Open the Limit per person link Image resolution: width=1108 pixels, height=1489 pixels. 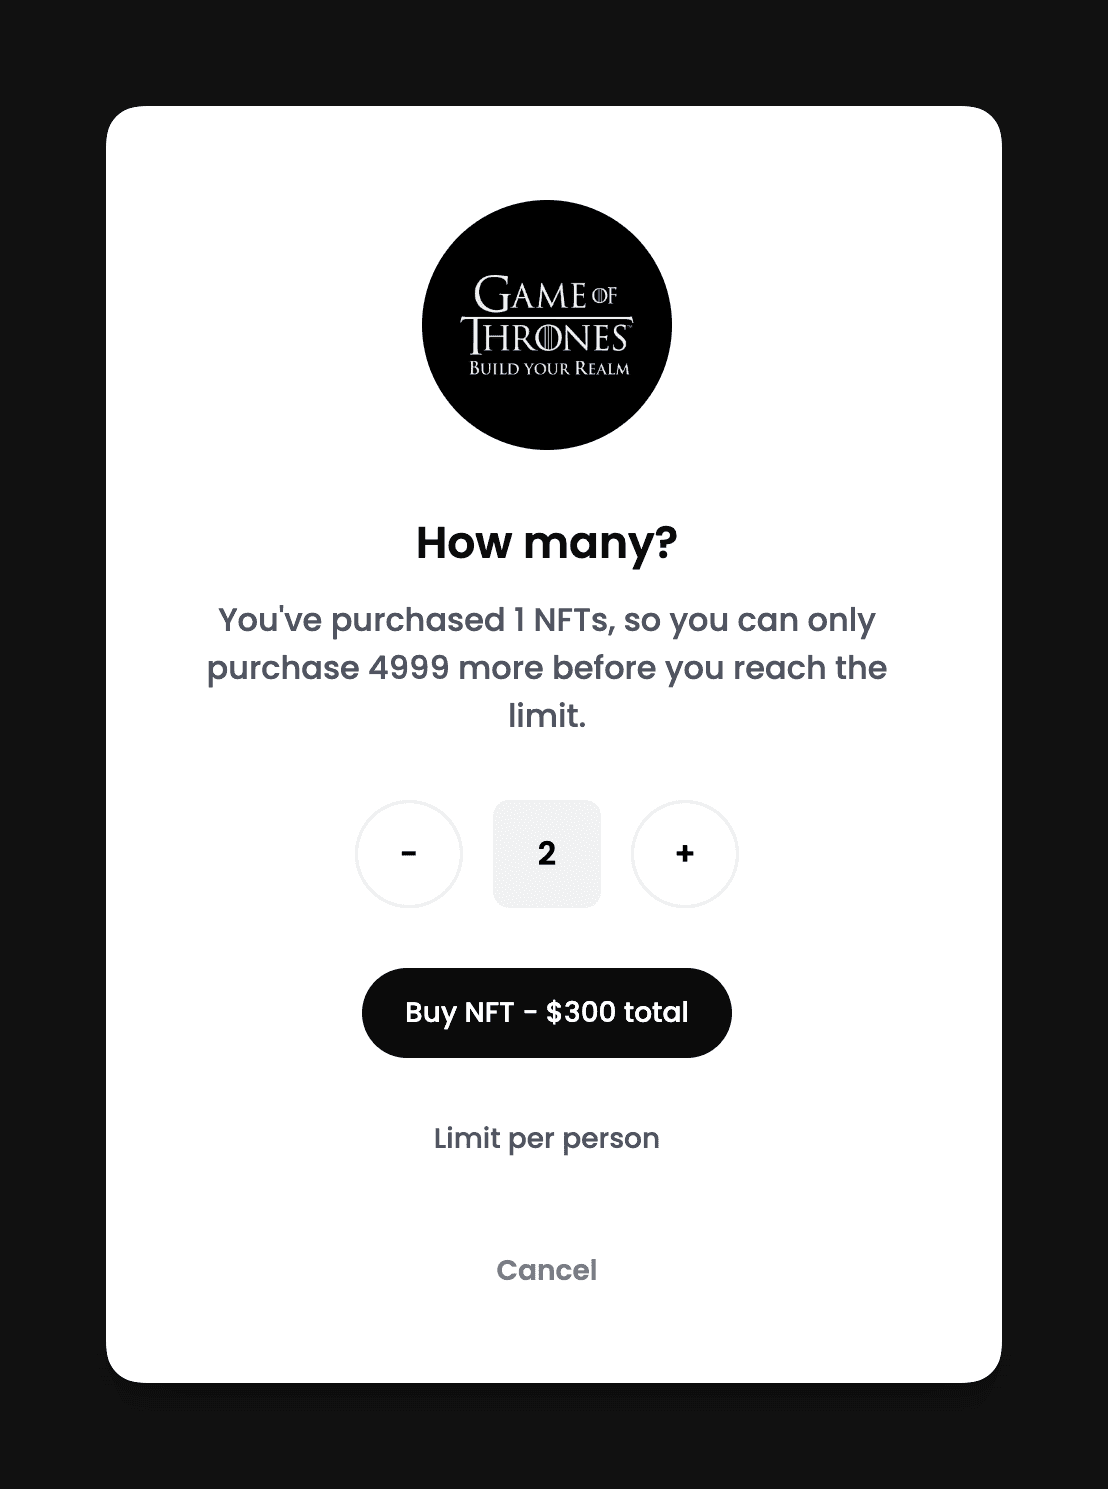pyautogui.click(x=547, y=1139)
